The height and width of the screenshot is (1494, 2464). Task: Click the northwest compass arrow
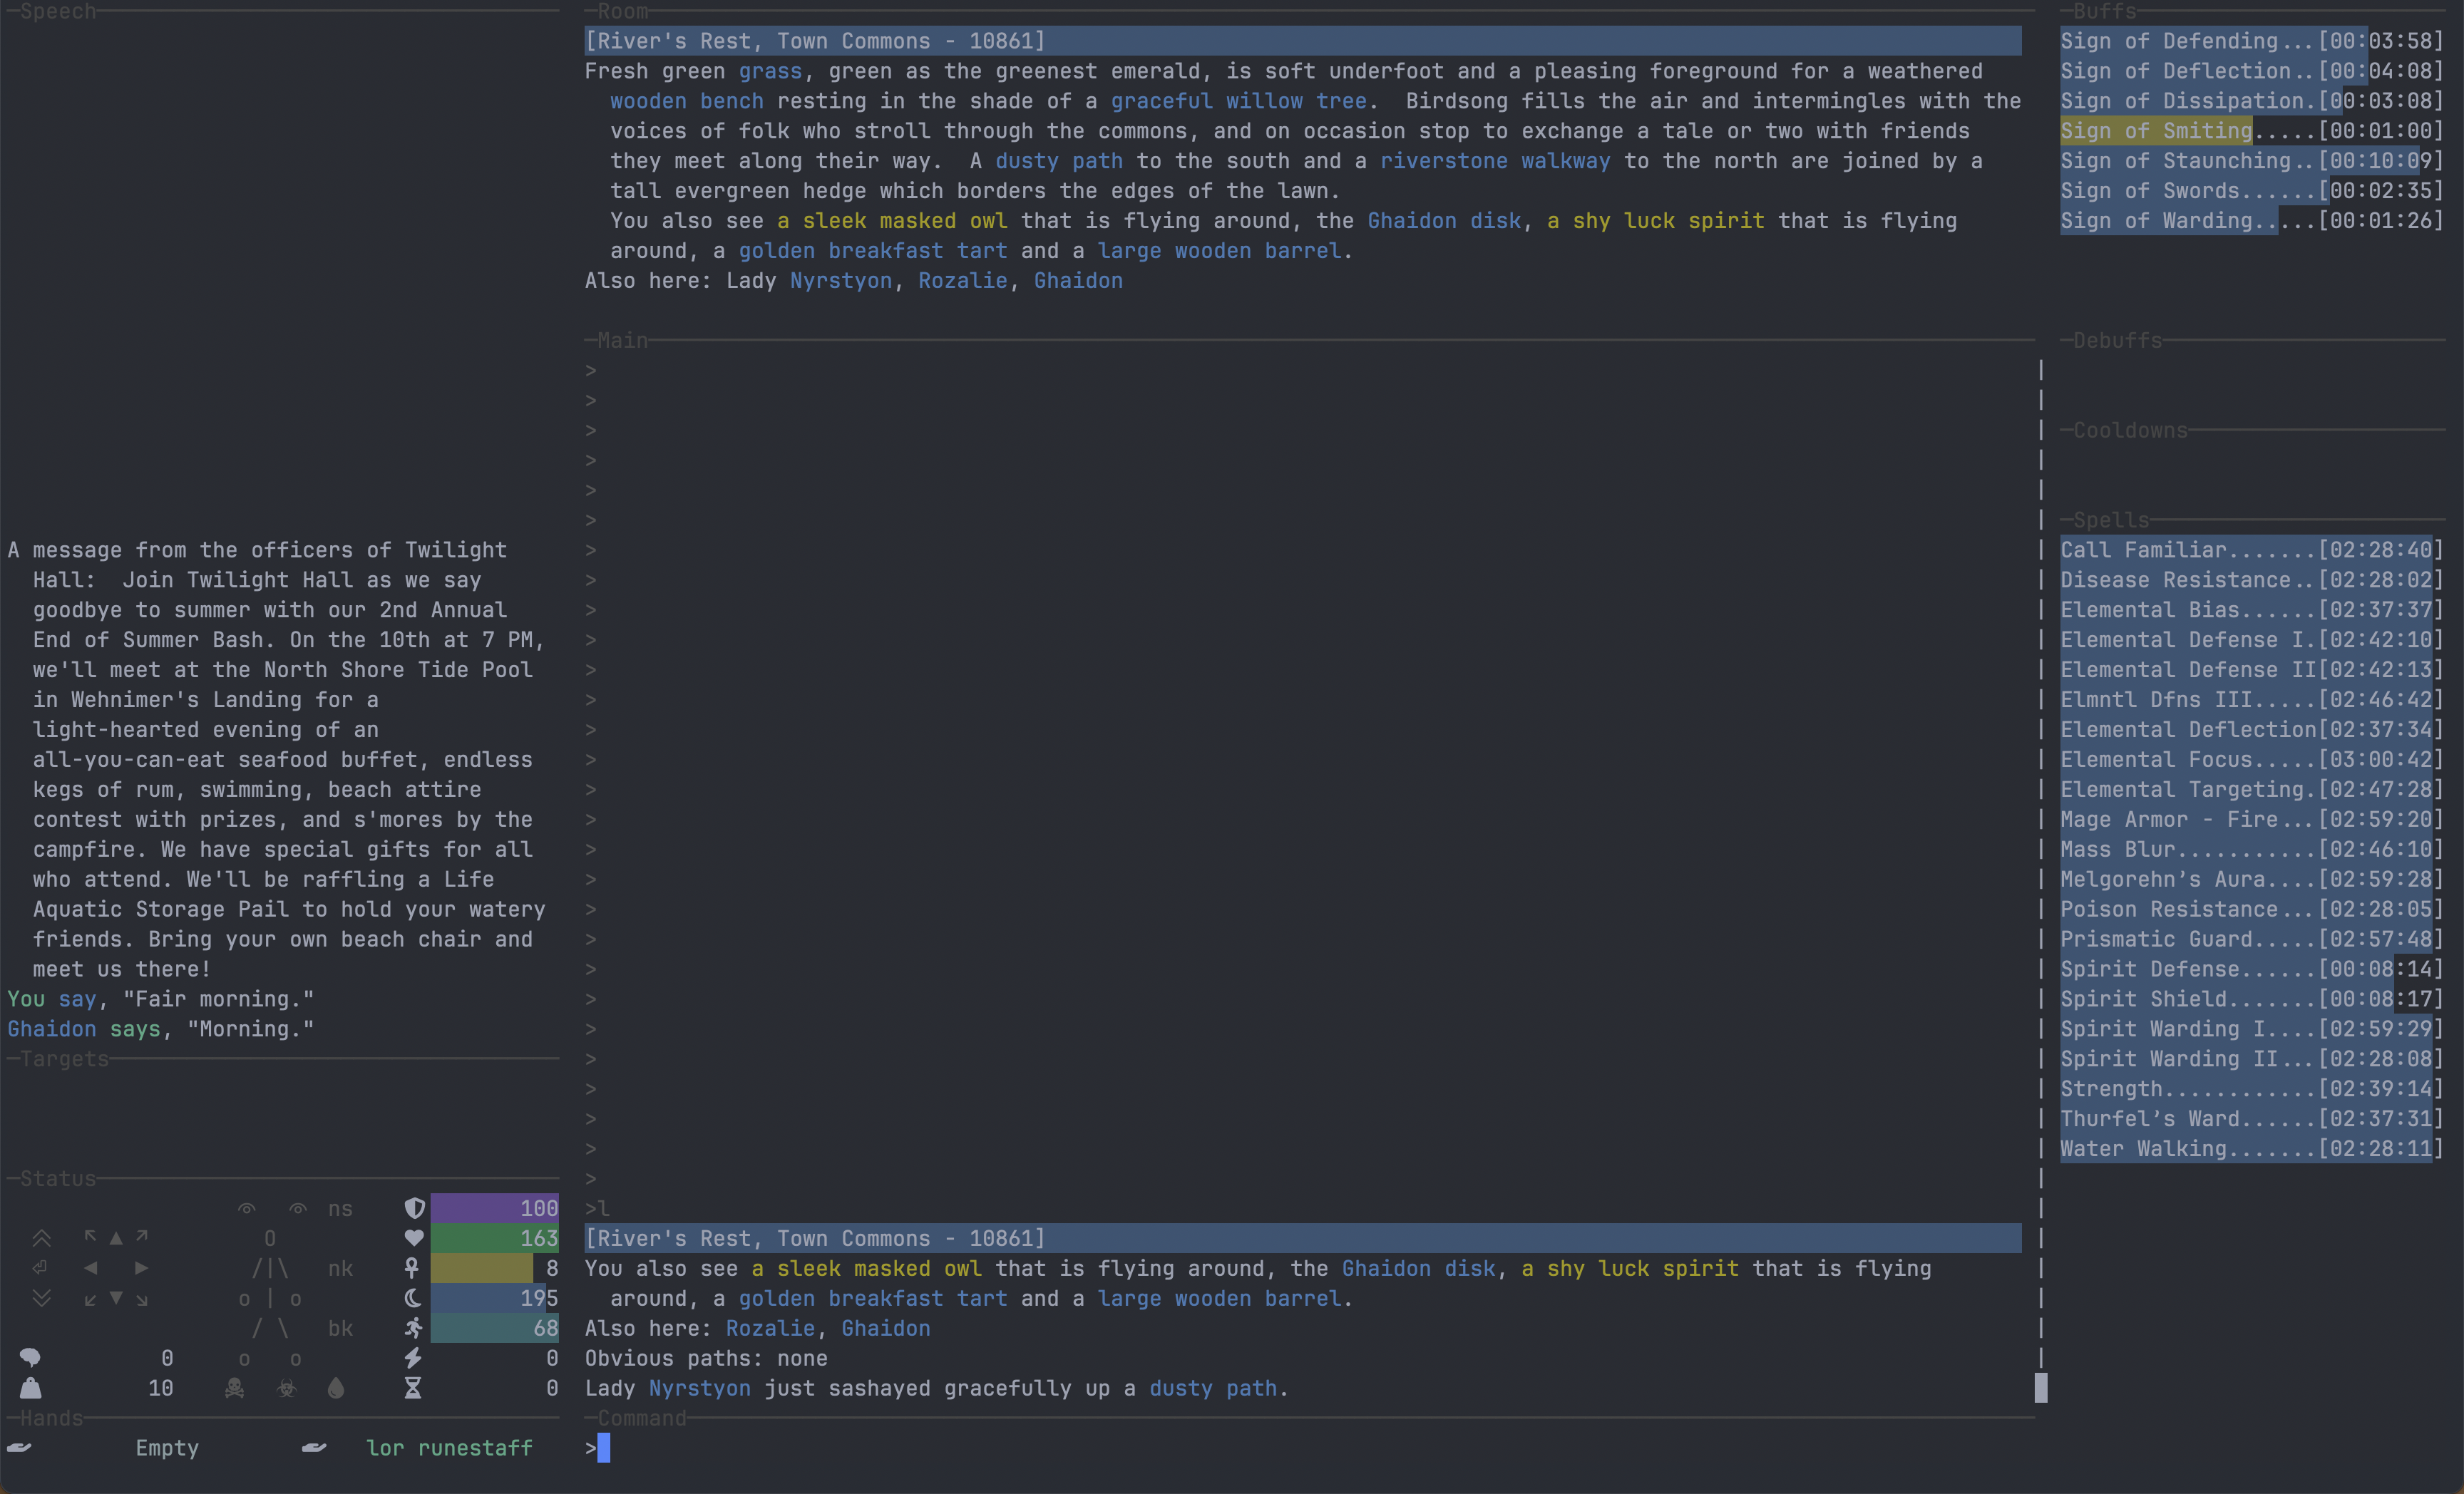(91, 1237)
